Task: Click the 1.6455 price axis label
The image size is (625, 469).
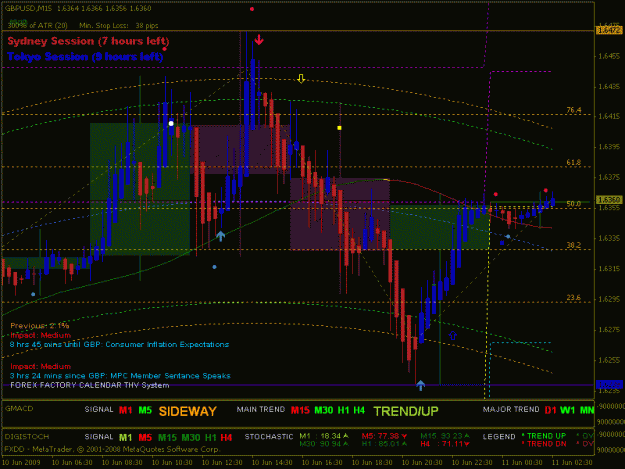Action: tap(609, 56)
